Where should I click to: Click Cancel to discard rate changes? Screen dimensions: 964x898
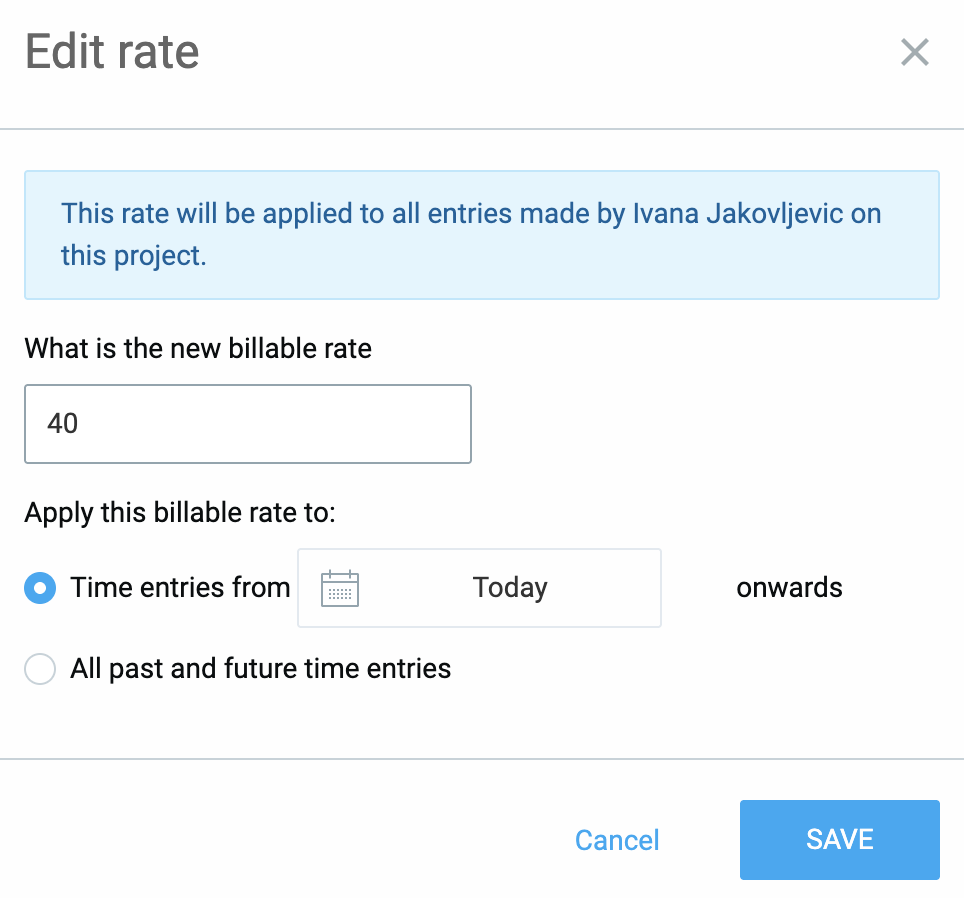[616, 840]
